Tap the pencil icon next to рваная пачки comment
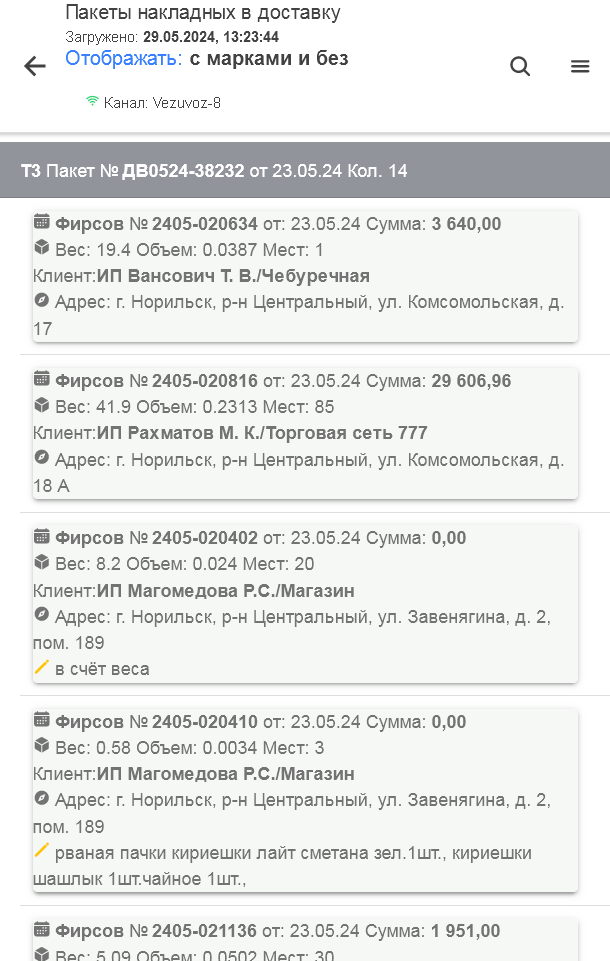 (x=42, y=849)
